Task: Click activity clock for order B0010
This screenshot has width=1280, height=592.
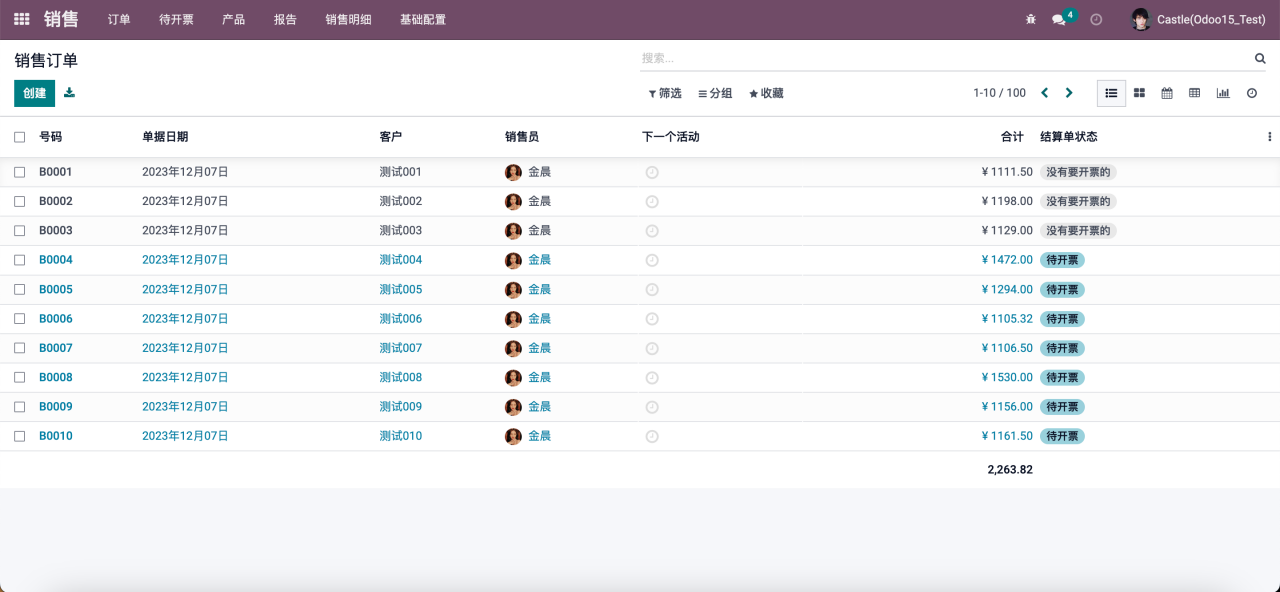Action: (652, 436)
